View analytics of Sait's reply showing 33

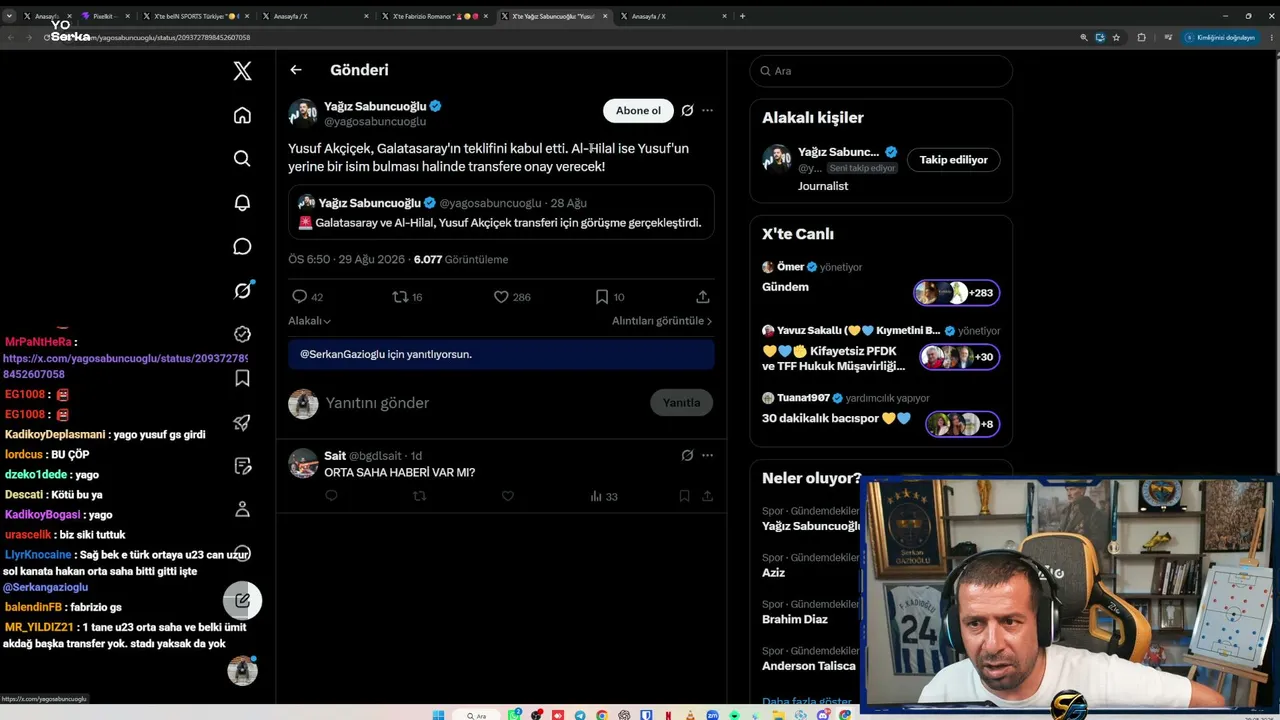[x=604, y=496]
